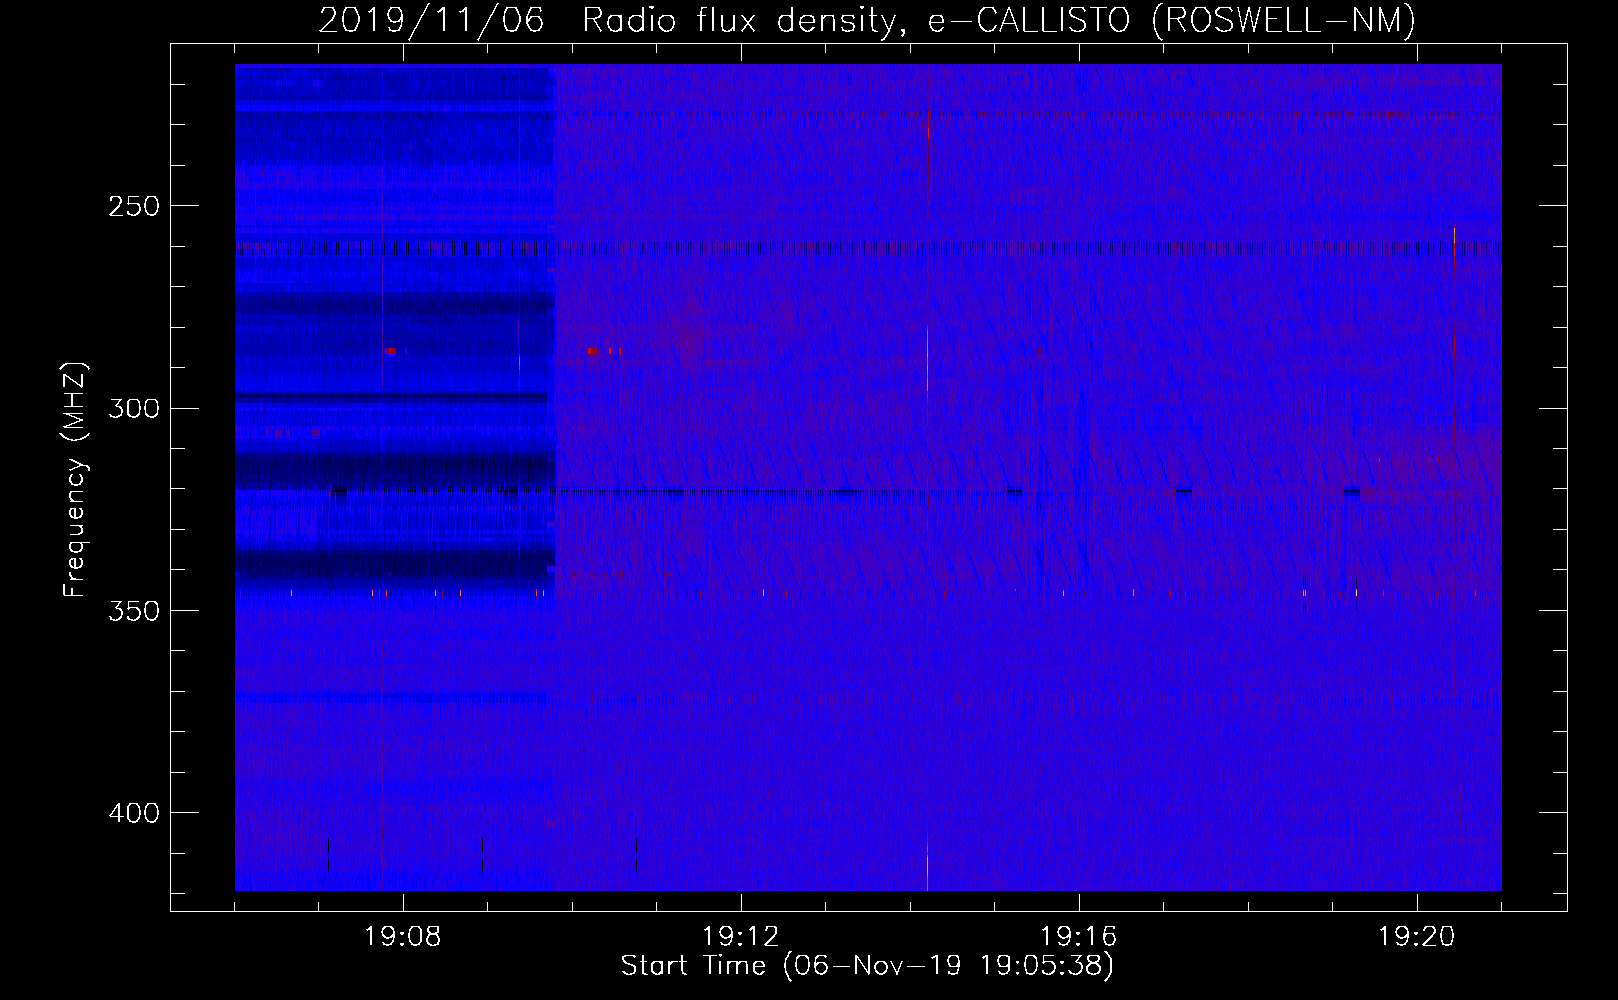Click the 19:20 time tick label
Image resolution: width=1618 pixels, height=1000 pixels.
click(1417, 937)
